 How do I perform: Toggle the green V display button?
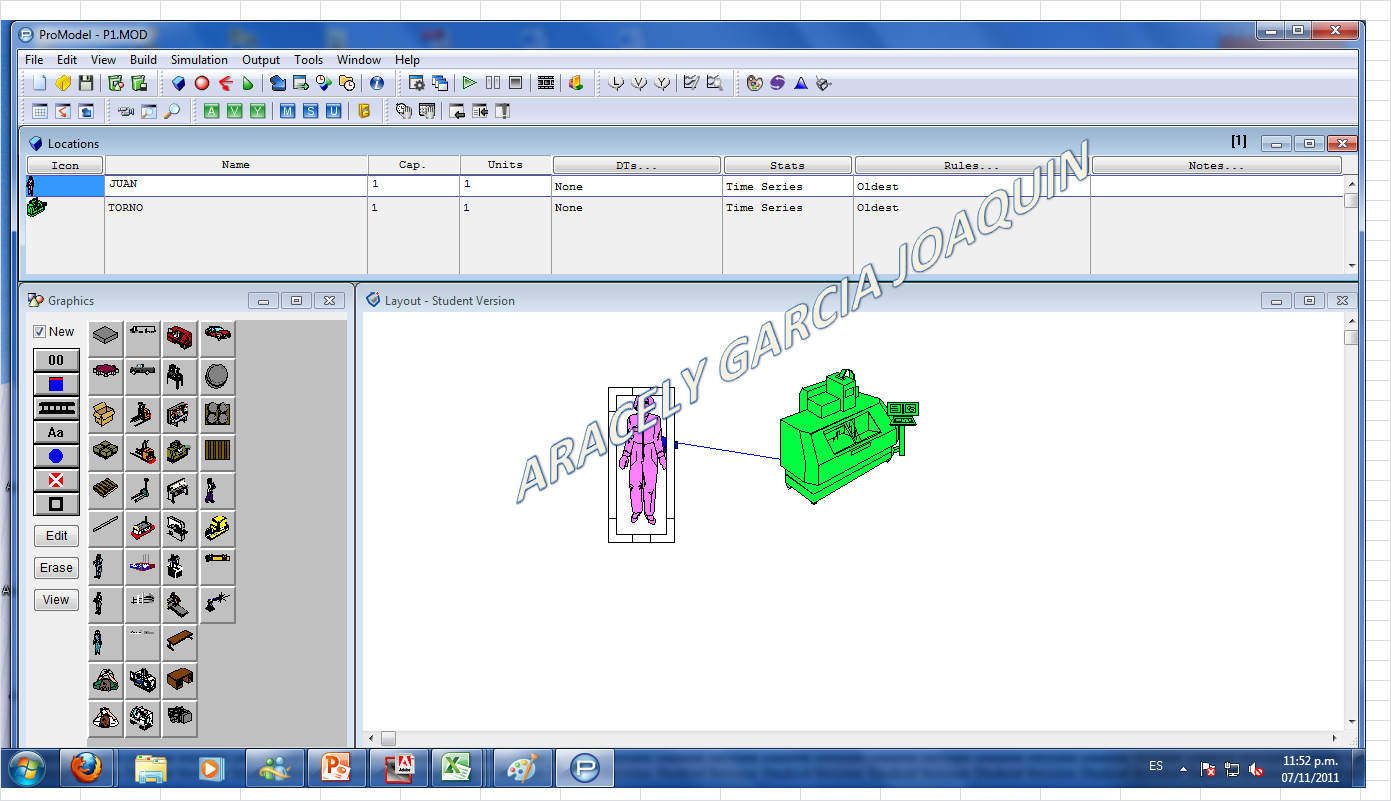click(234, 111)
